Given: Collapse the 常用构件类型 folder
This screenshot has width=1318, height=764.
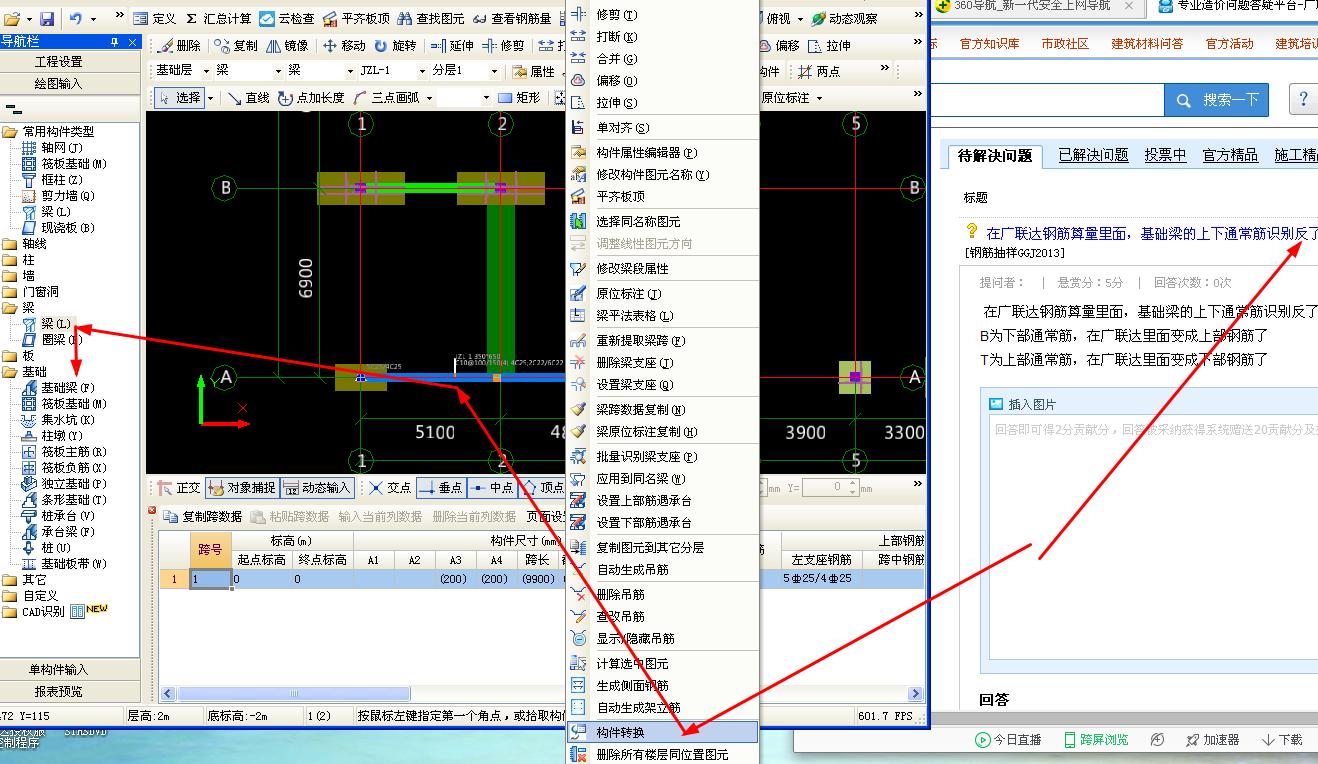Looking at the screenshot, I should click(x=9, y=132).
